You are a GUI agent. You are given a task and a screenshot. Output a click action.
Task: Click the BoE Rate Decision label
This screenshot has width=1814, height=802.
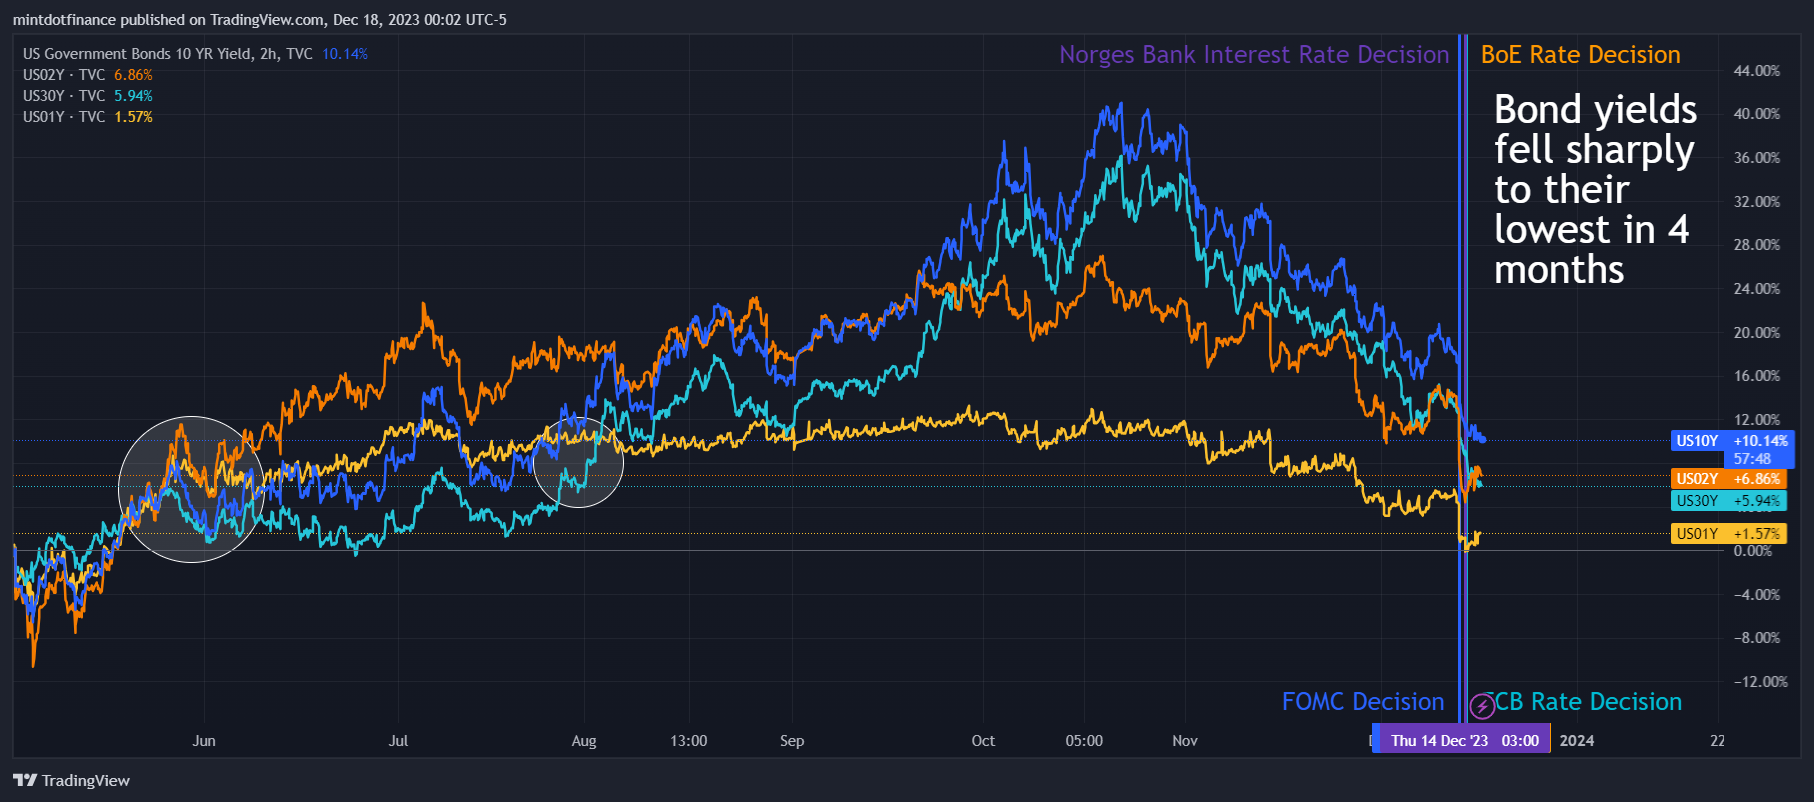tap(1580, 55)
